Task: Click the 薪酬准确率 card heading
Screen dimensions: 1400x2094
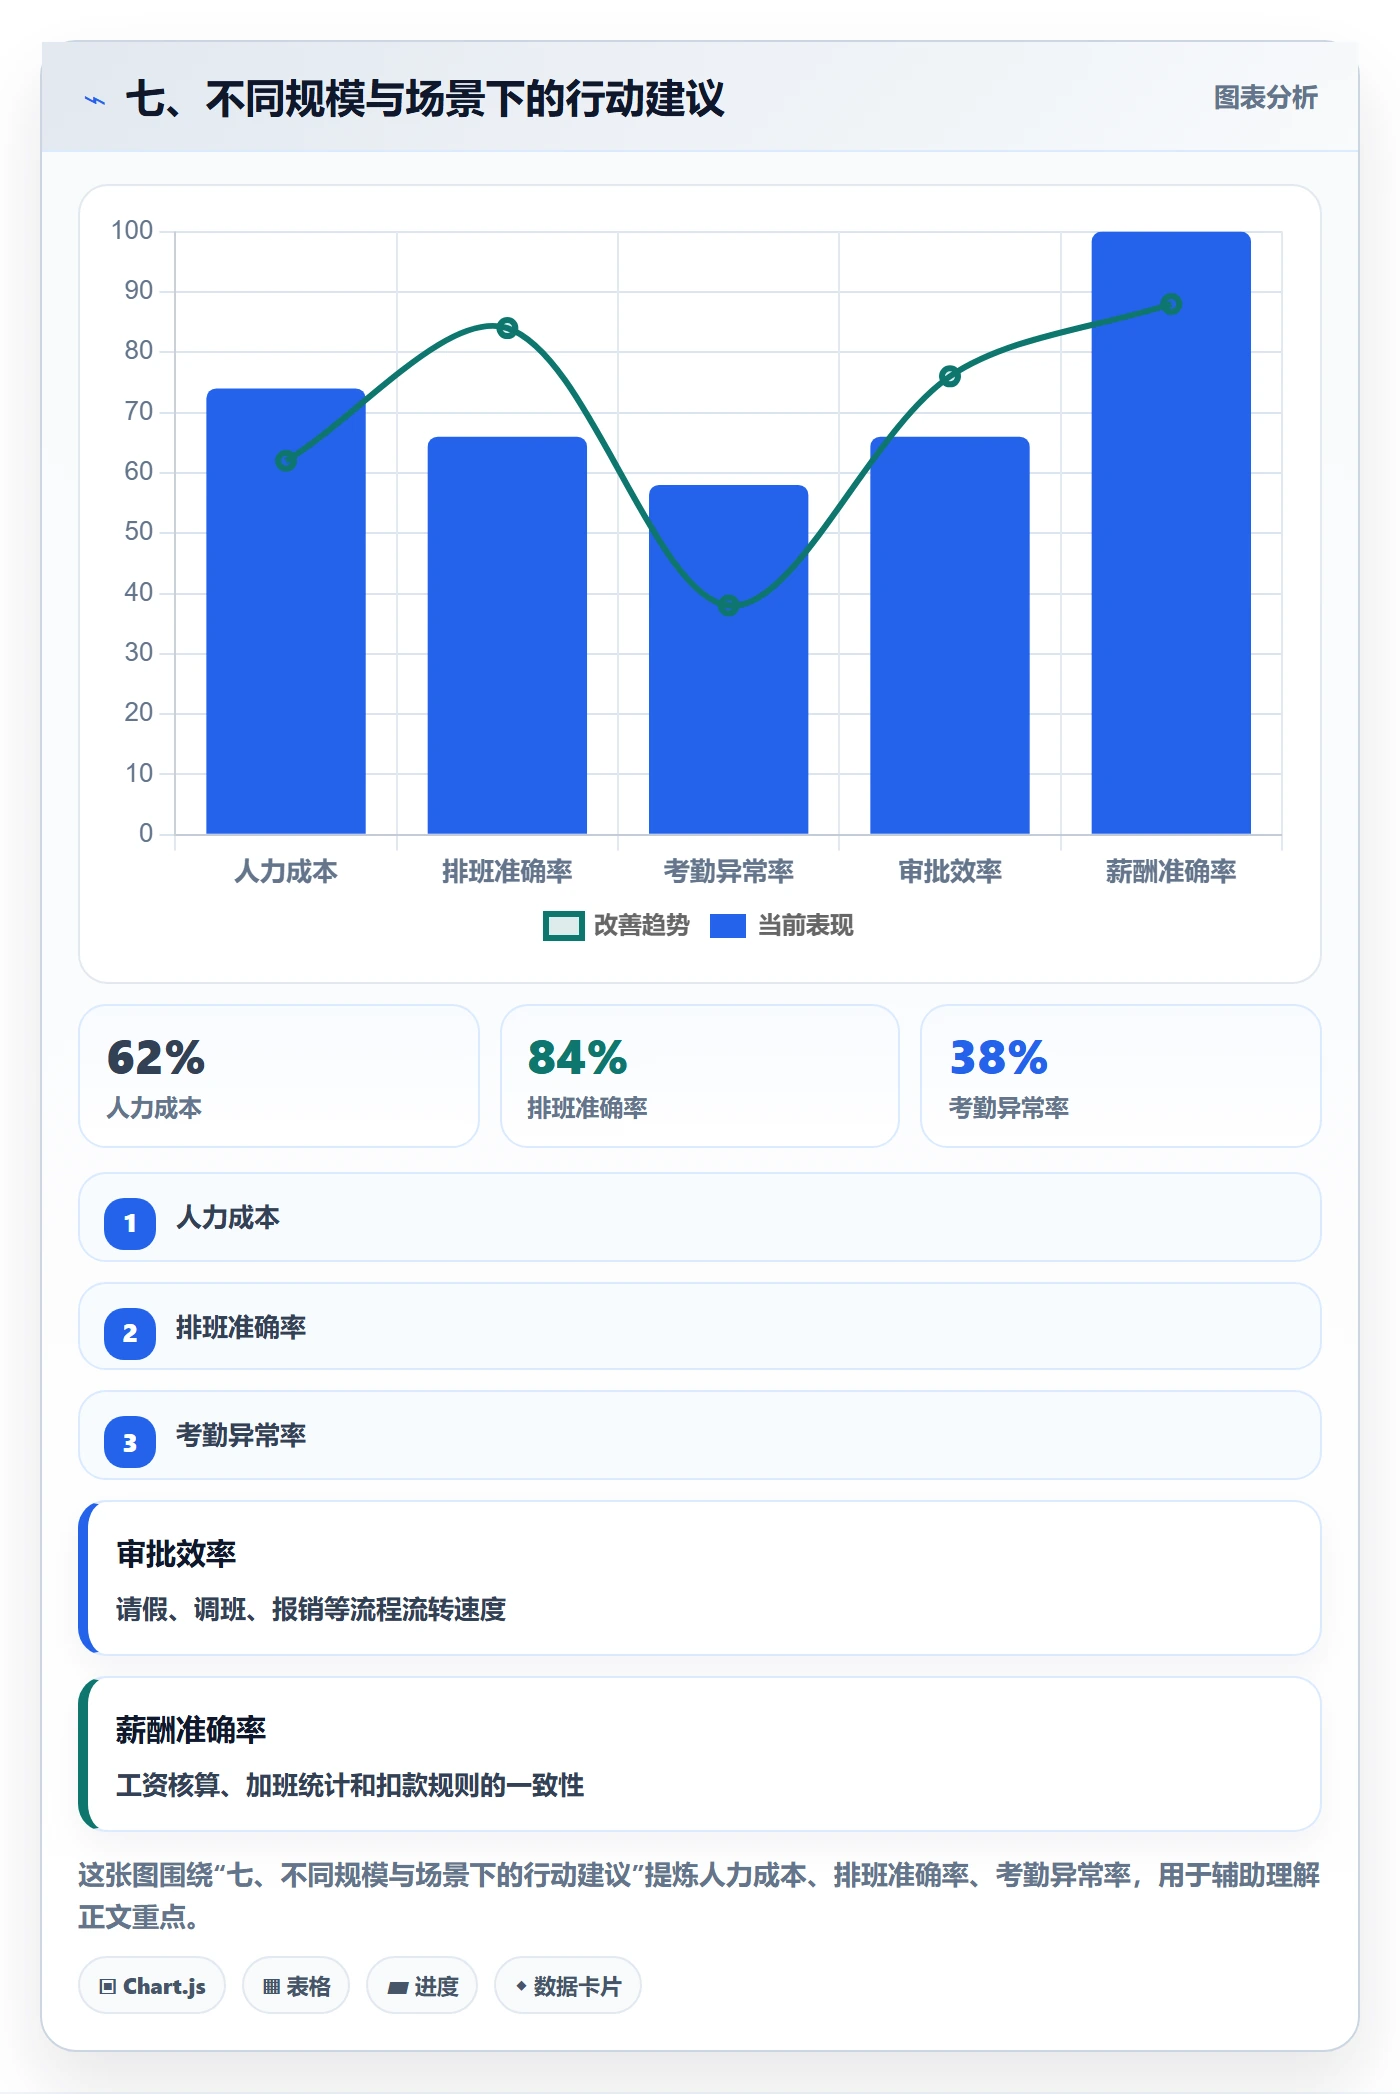Action: (x=191, y=1730)
